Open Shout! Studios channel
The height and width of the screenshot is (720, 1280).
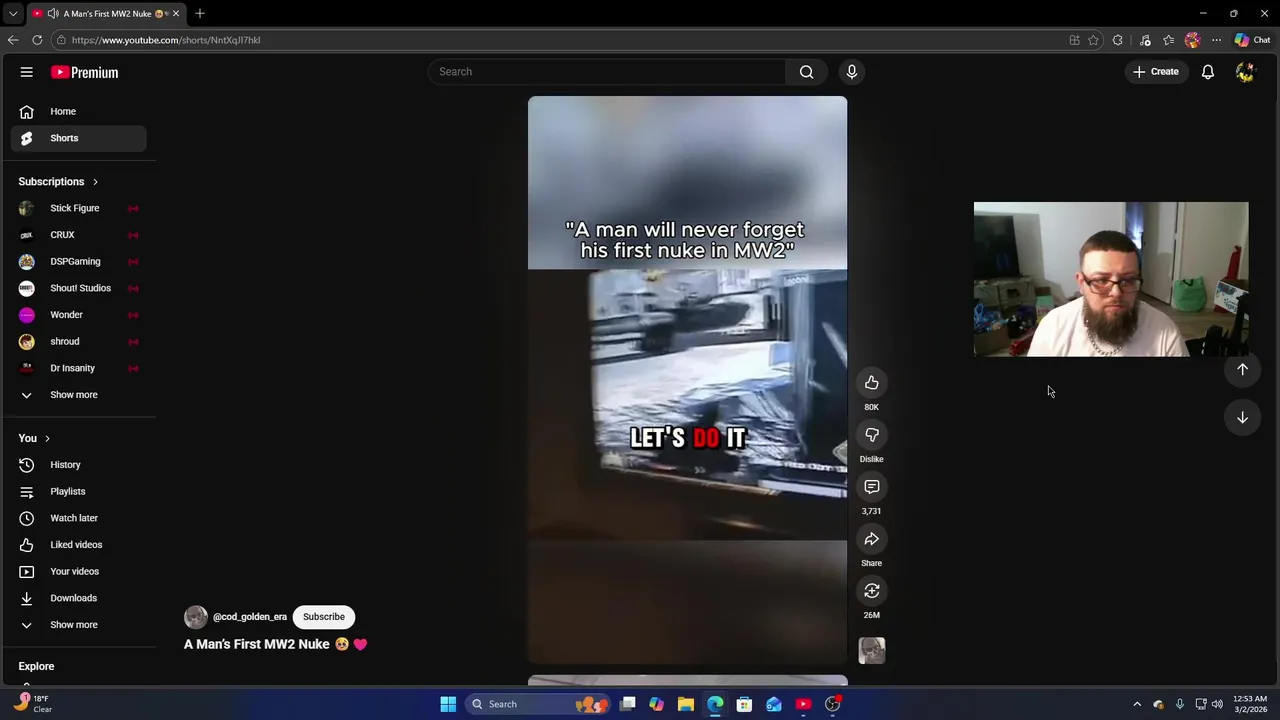click(x=78, y=288)
